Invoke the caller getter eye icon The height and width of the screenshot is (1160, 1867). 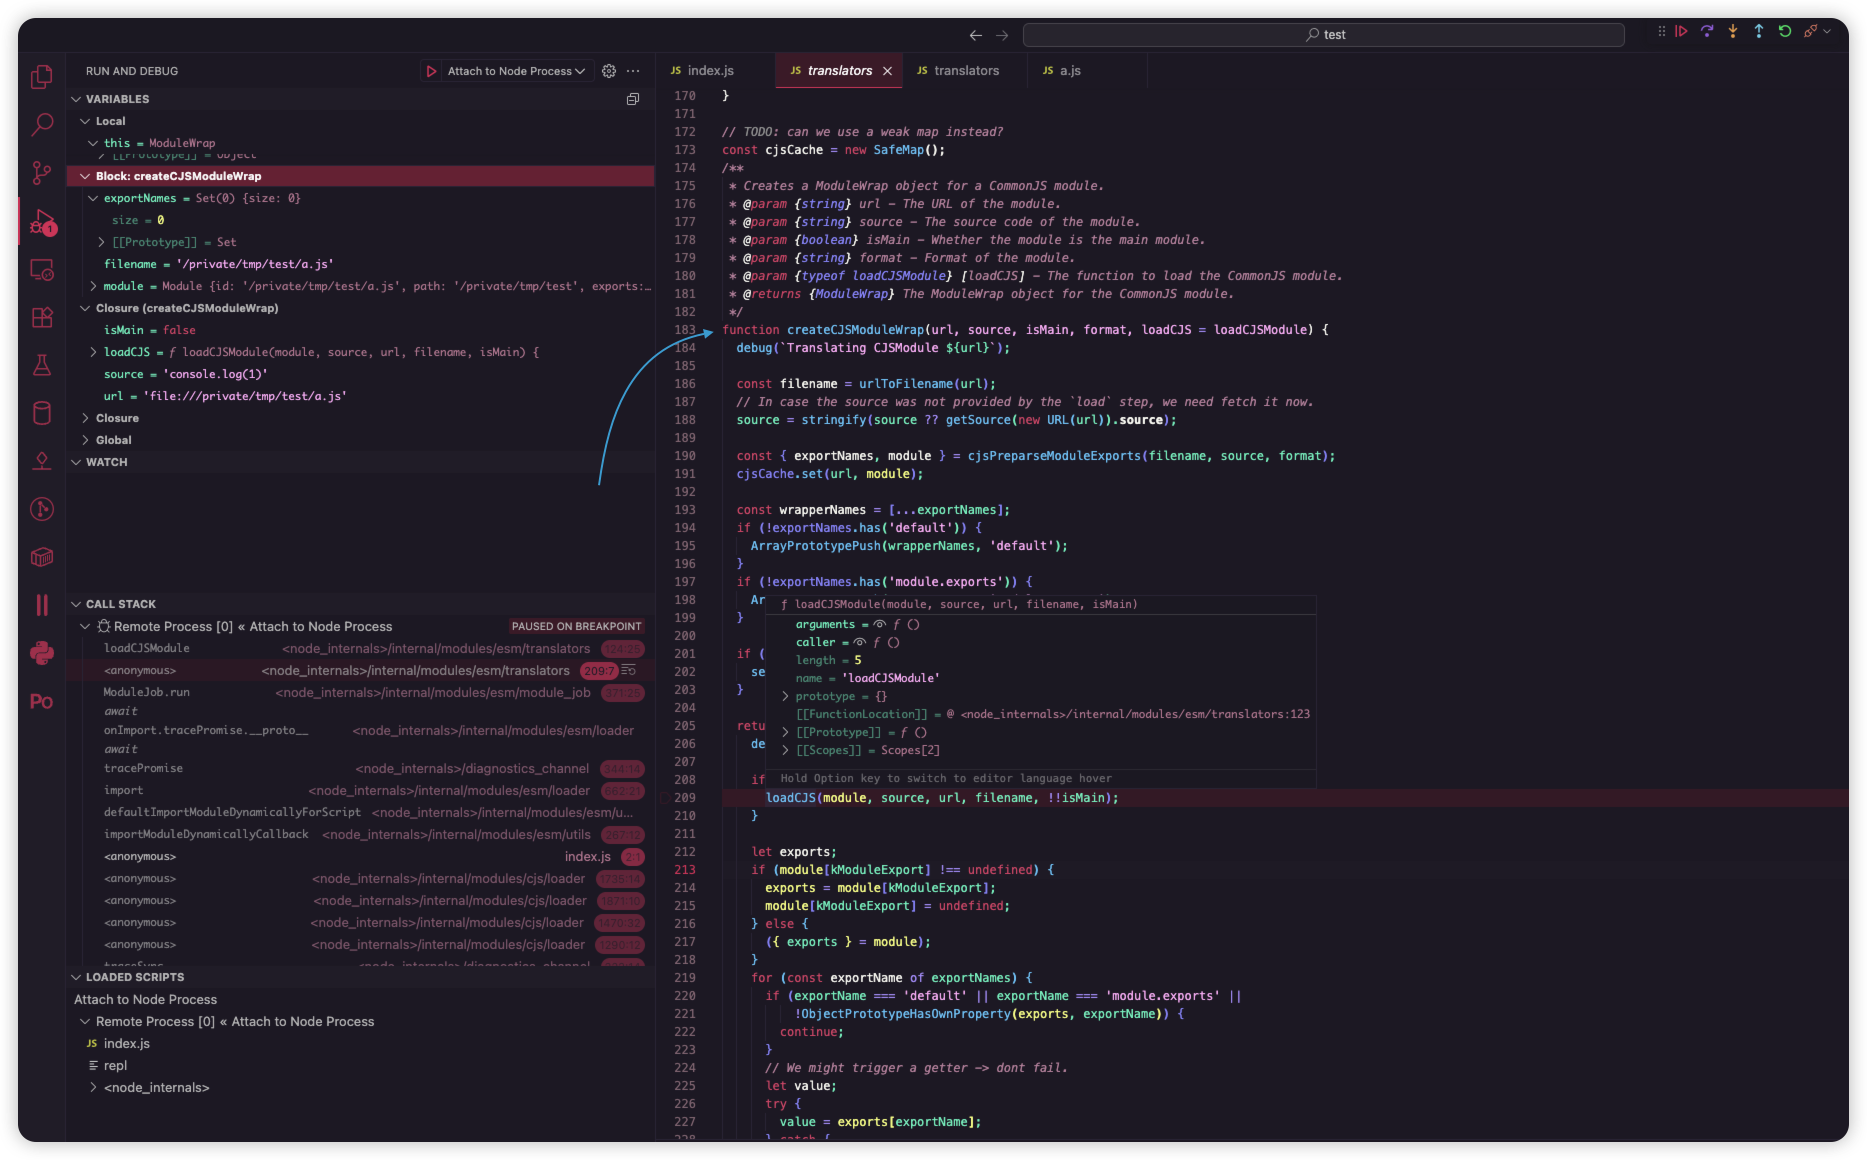click(860, 642)
